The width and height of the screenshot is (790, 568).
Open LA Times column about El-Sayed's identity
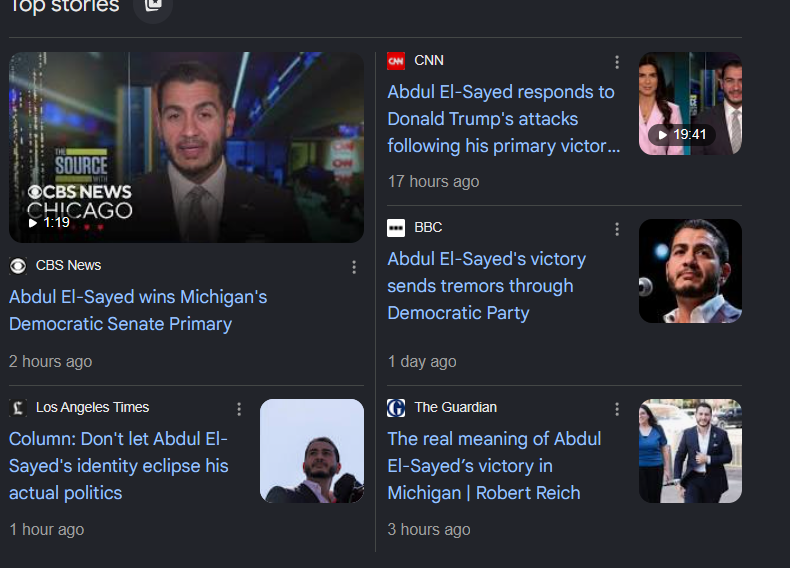(119, 466)
